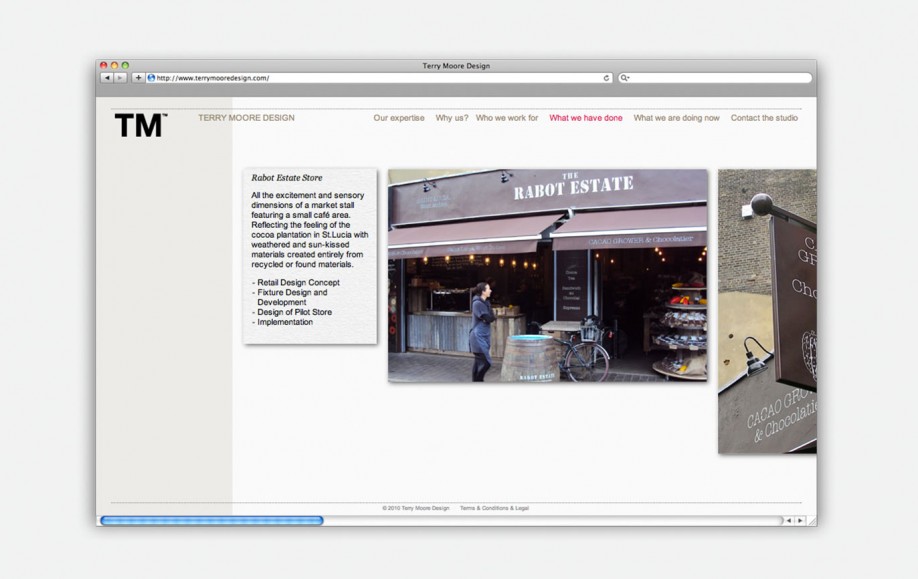Image resolution: width=918 pixels, height=579 pixels.
Task: Click the yellow minimize window button
Action: (x=114, y=66)
